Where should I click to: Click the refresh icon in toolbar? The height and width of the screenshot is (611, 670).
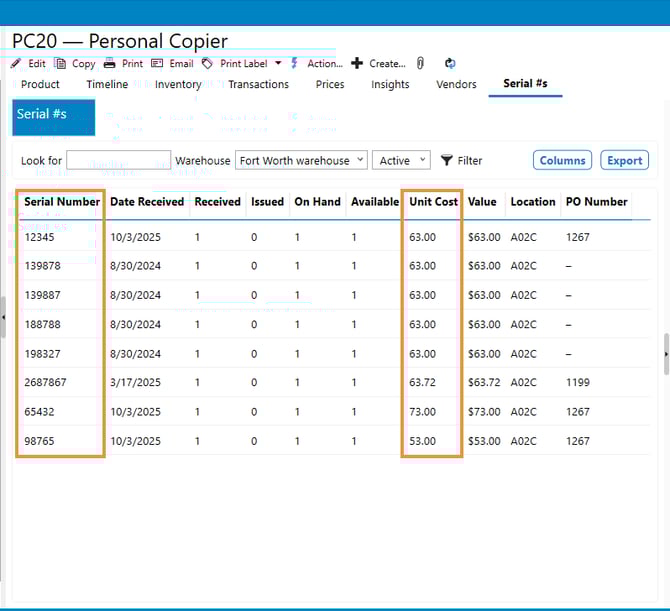[450, 63]
